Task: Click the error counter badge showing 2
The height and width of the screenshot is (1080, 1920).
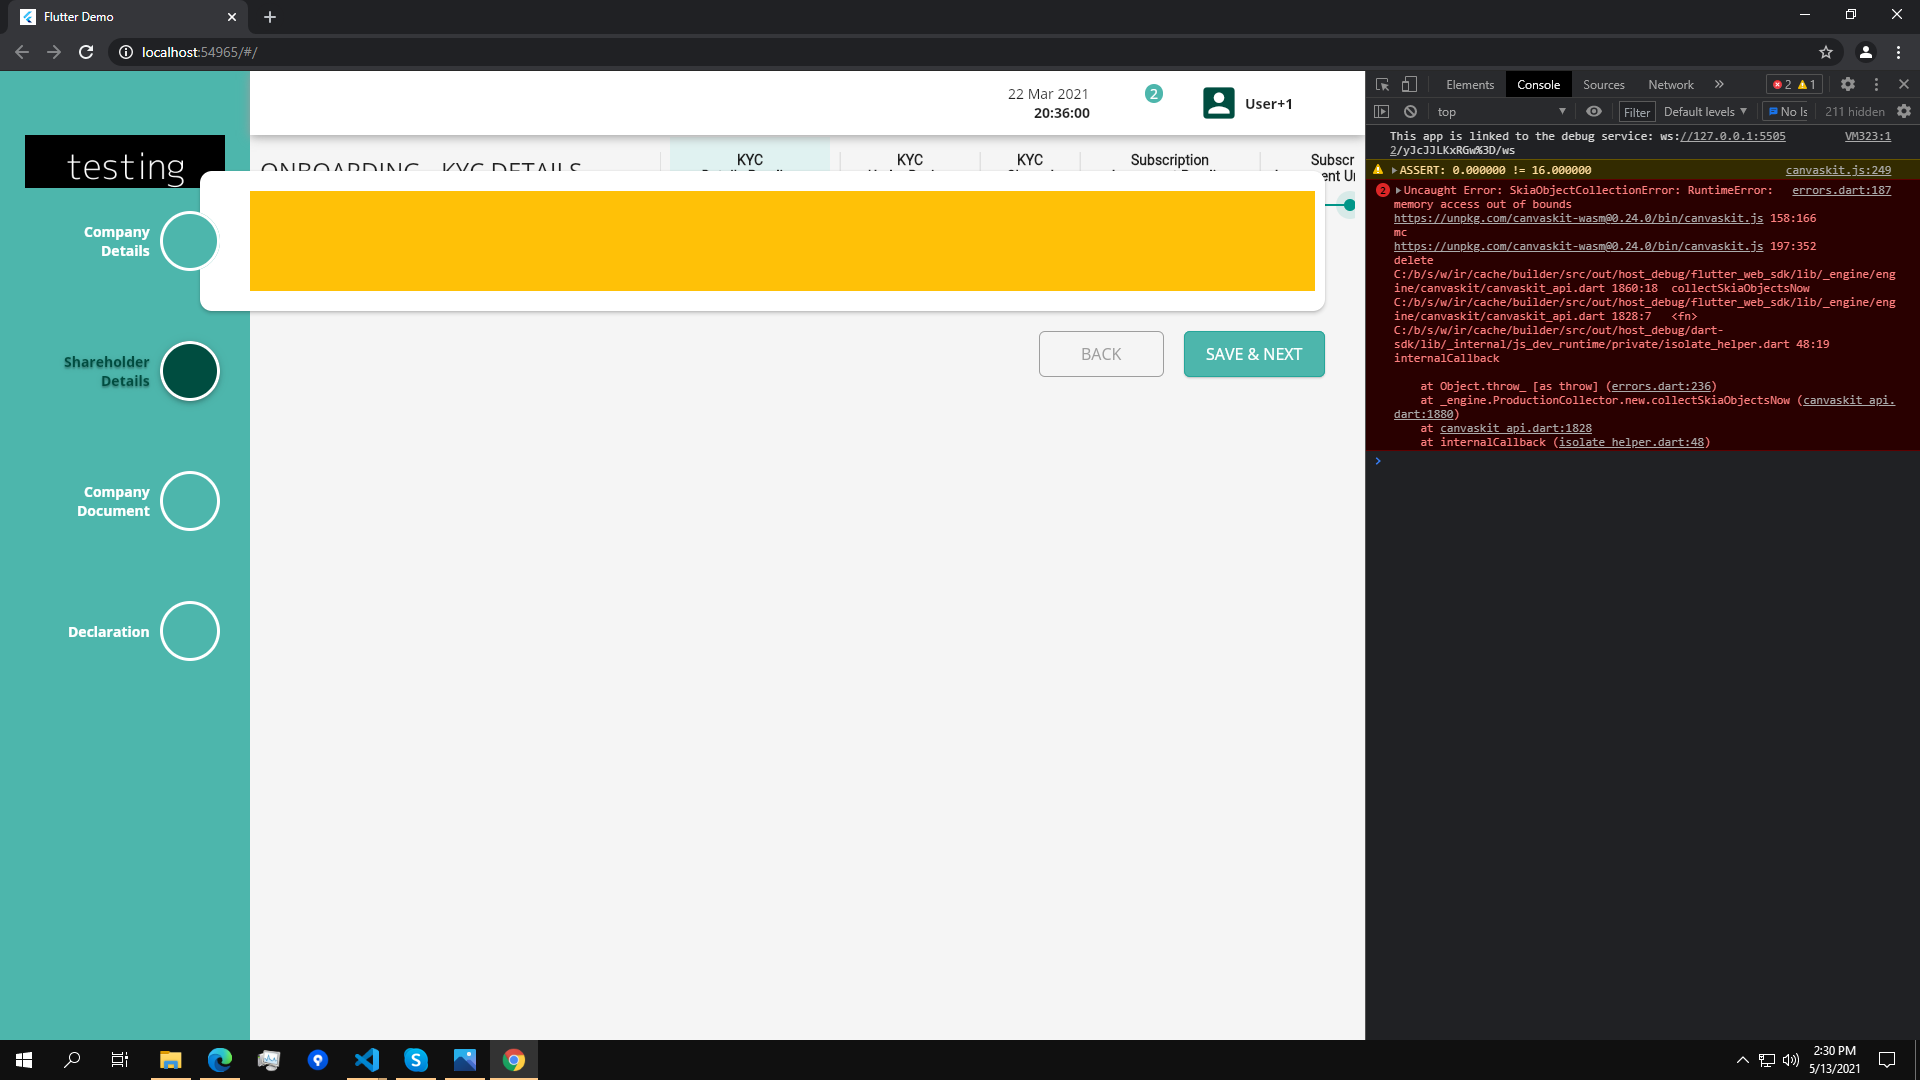Action: [1782, 84]
